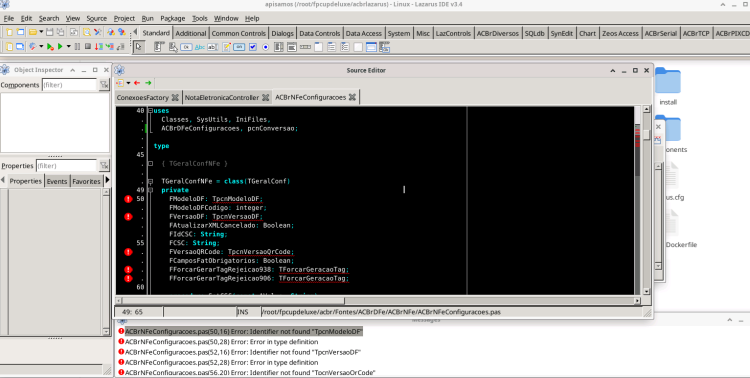Pick the TToggleBox component icon
750x378 pixels.
coord(239,47)
